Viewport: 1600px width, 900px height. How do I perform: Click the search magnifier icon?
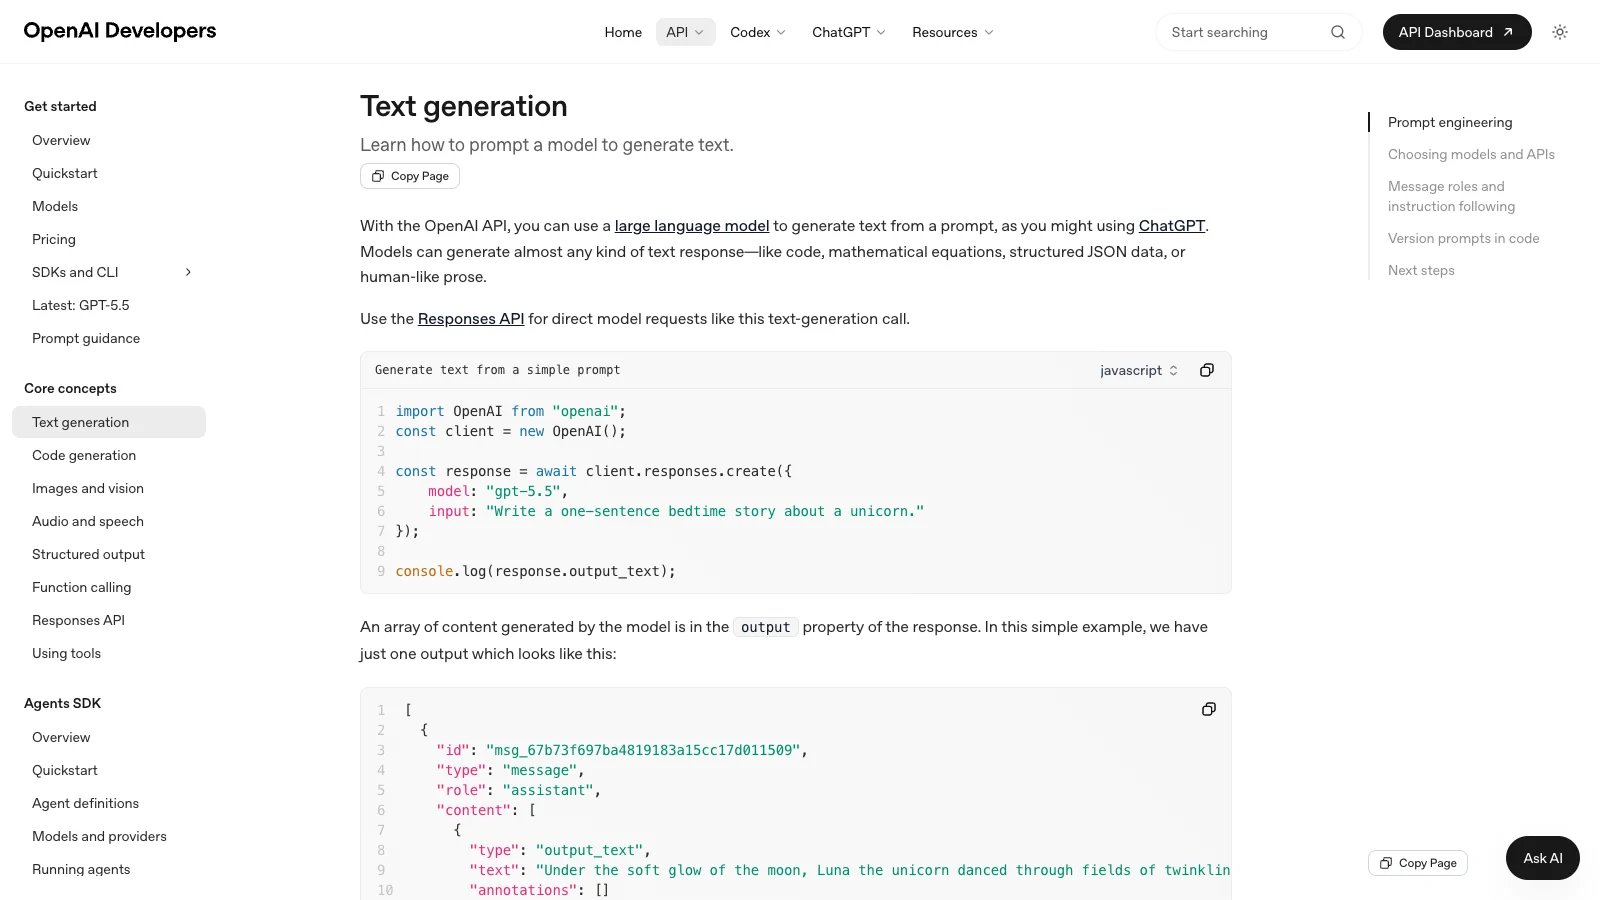point(1338,32)
